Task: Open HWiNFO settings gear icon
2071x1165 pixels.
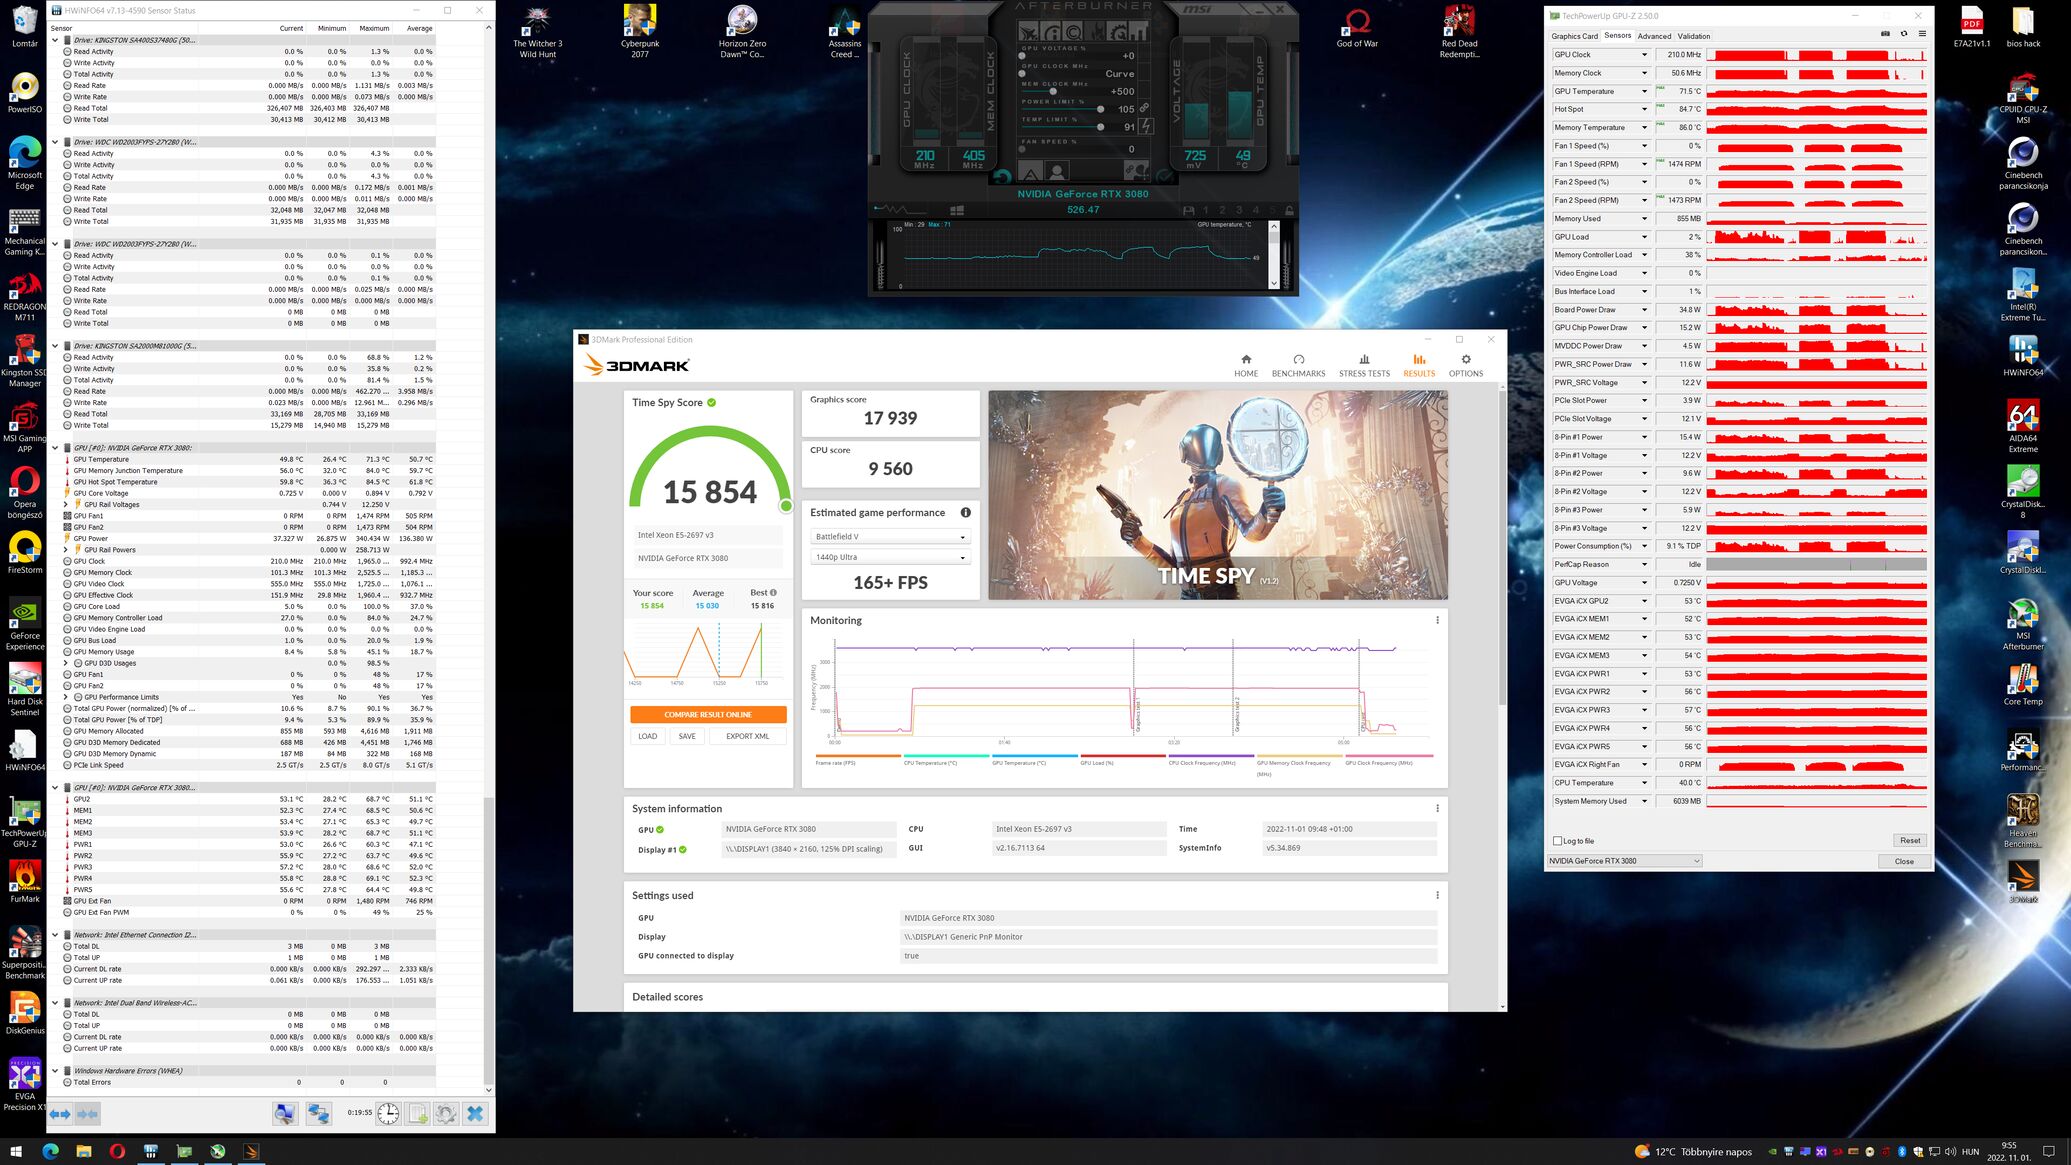Action: pyautogui.click(x=446, y=1113)
